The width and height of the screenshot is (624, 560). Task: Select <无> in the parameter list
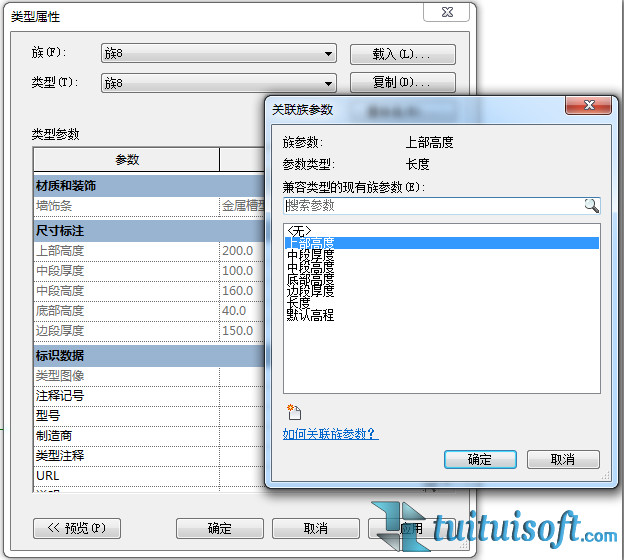[x=298, y=231]
